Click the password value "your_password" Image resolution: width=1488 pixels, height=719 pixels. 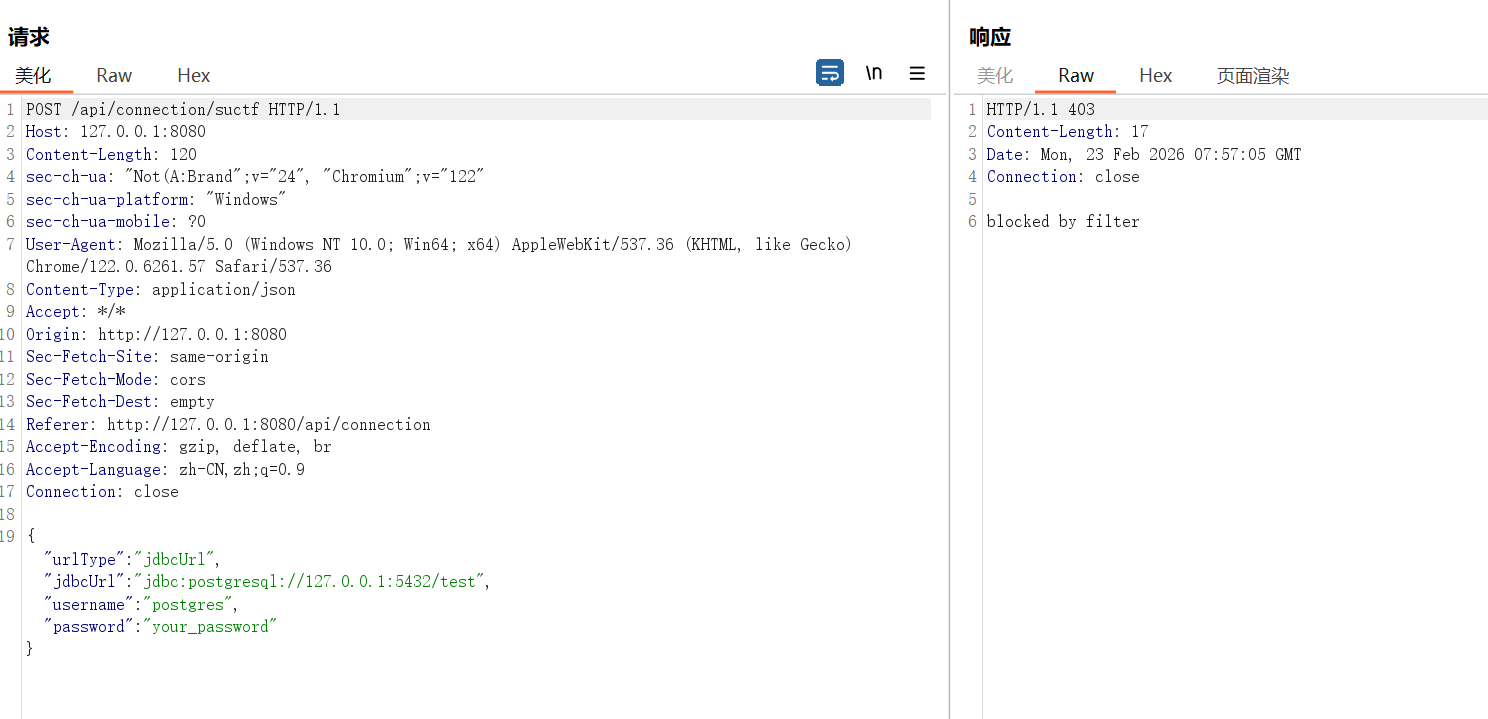point(209,627)
